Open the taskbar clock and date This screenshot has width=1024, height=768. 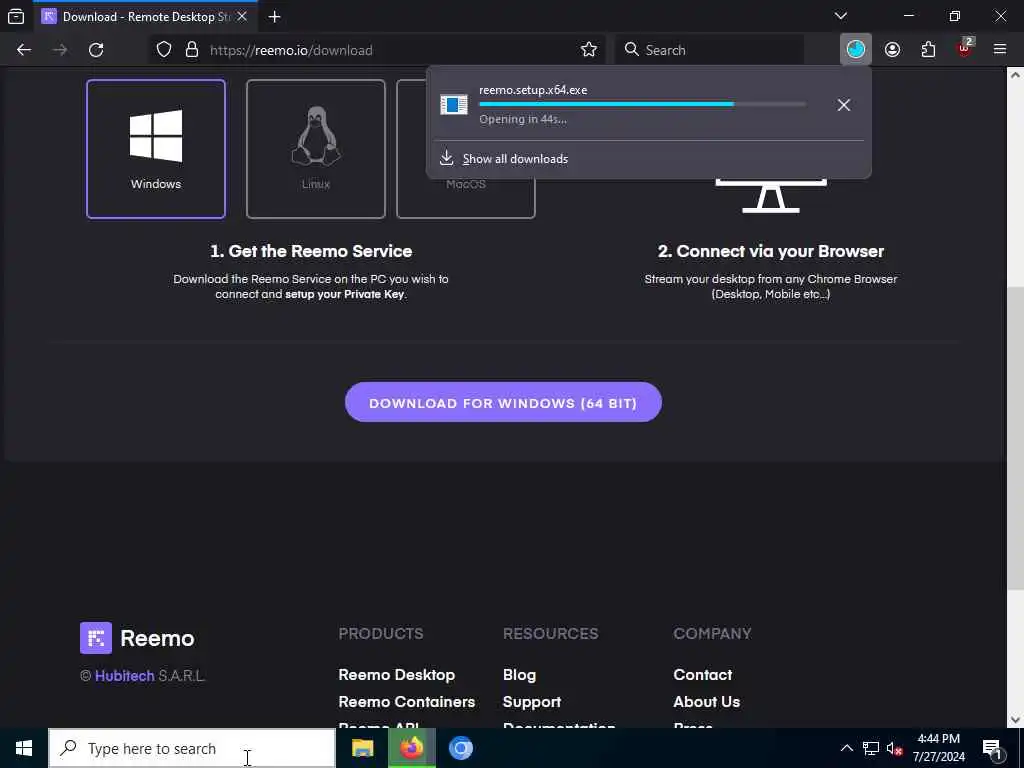(938, 748)
